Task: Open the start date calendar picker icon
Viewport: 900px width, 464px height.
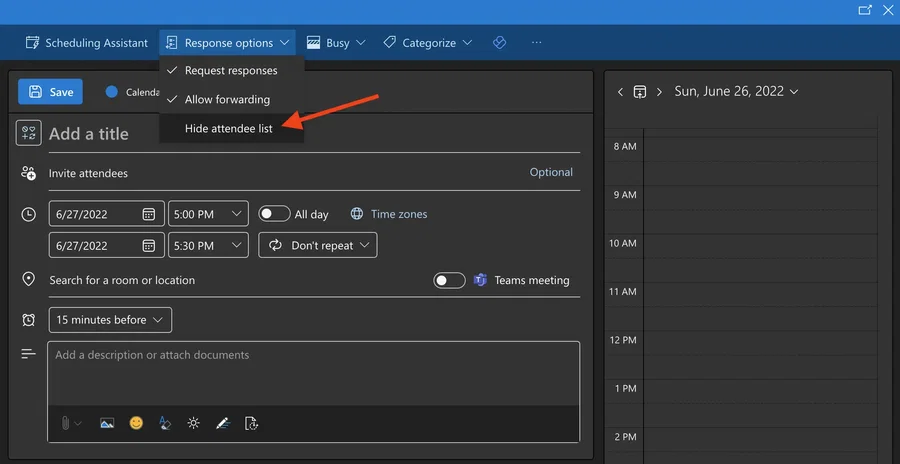Action: pyautogui.click(x=149, y=214)
